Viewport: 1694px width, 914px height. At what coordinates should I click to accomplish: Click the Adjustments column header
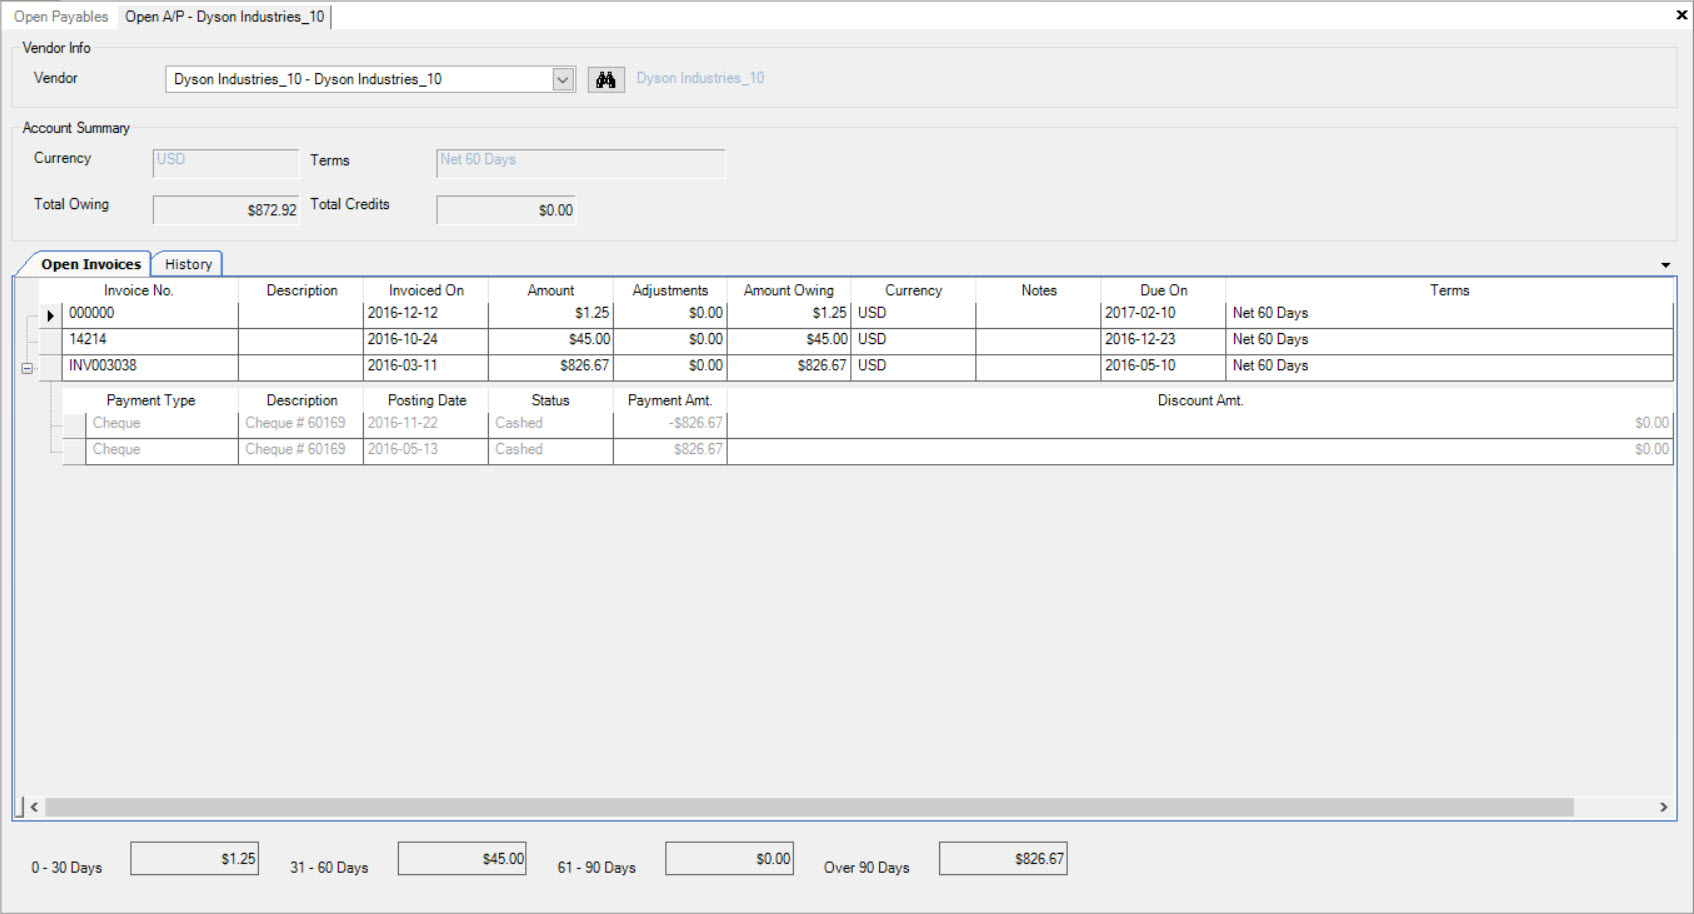tap(670, 290)
